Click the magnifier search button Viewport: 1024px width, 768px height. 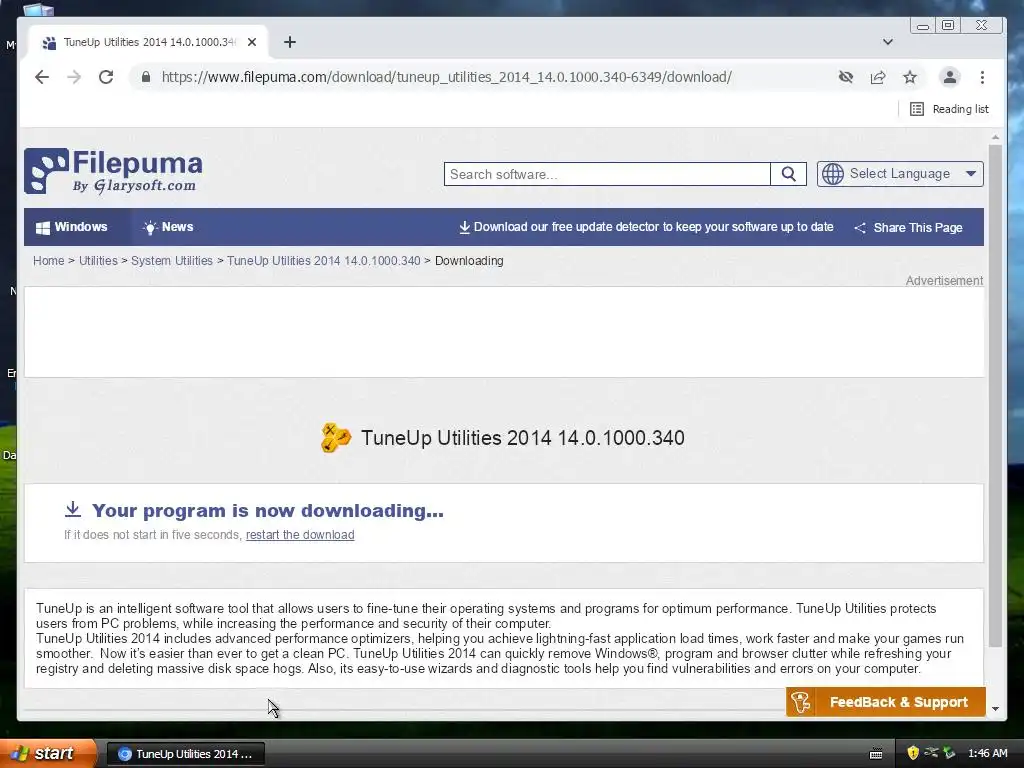(788, 174)
